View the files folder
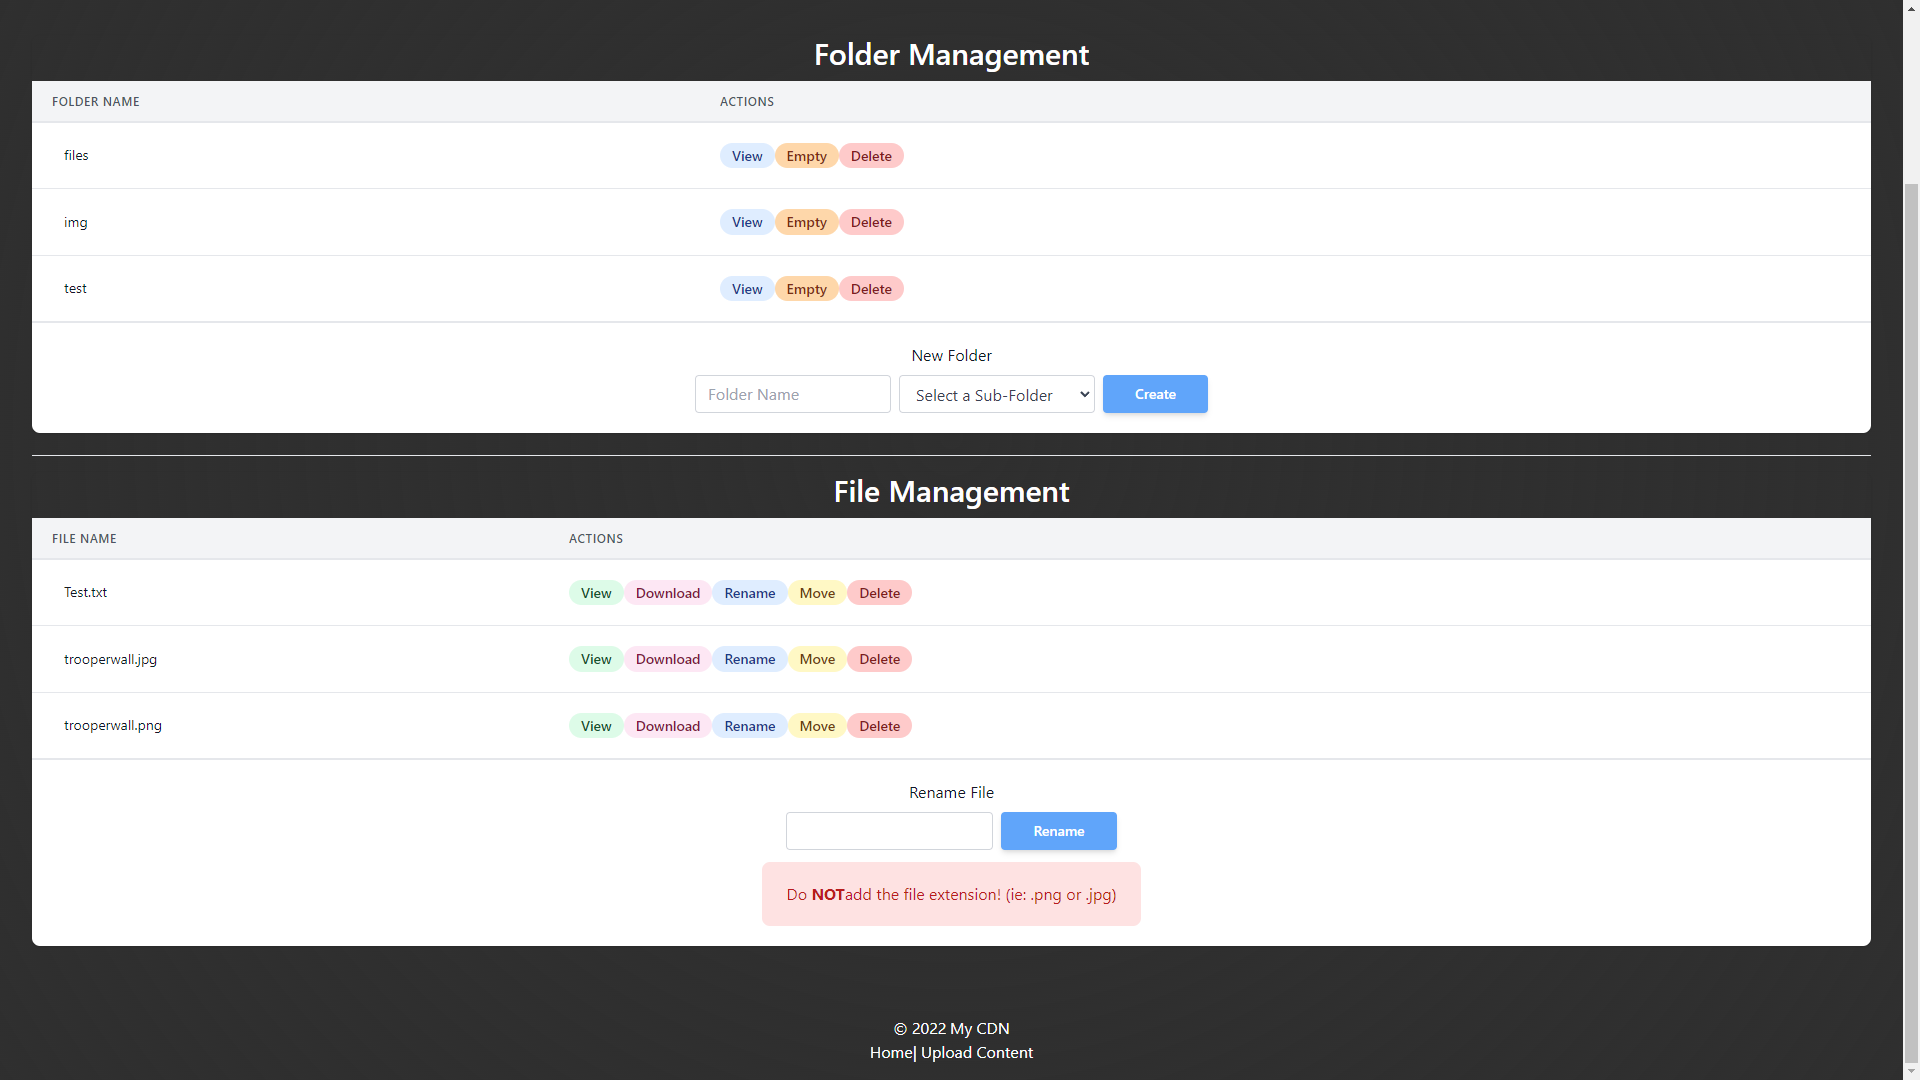The height and width of the screenshot is (1080, 1920). (x=746, y=156)
